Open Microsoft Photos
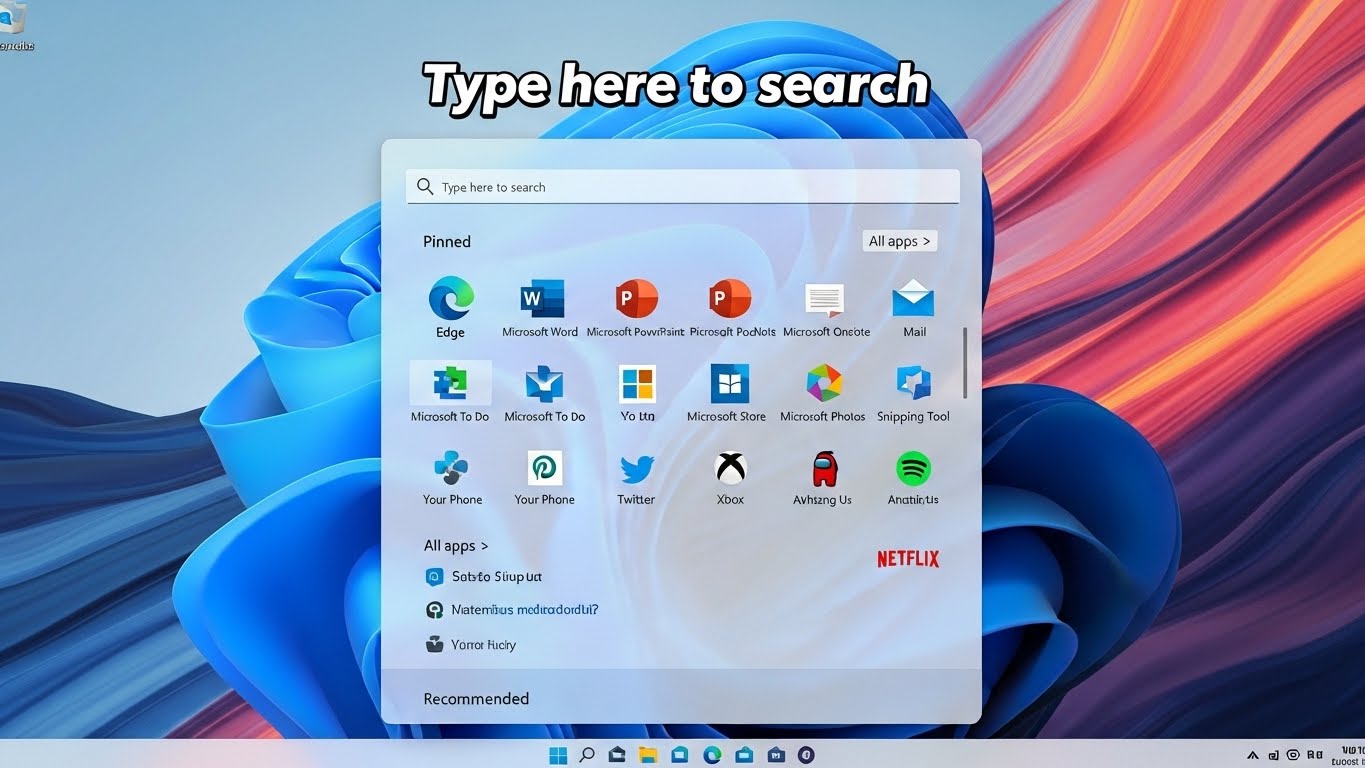The image size is (1365, 768). point(823,392)
